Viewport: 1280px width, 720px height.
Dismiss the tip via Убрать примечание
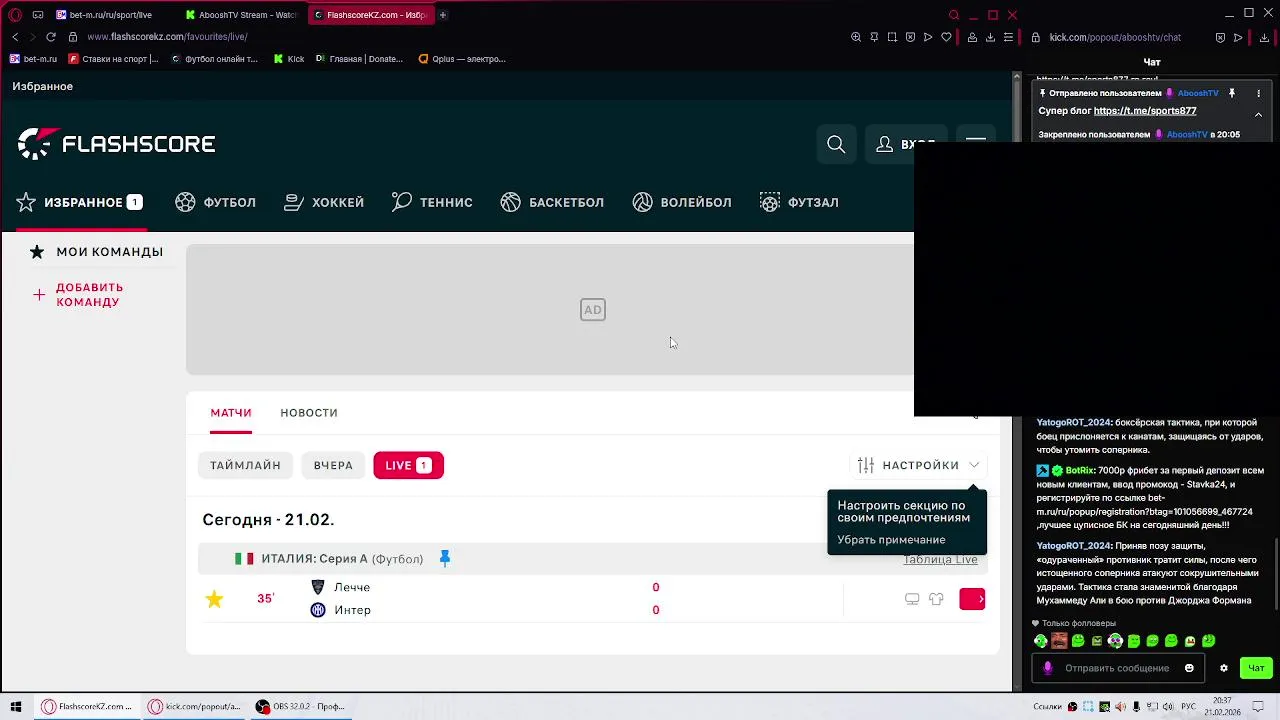[891, 540]
